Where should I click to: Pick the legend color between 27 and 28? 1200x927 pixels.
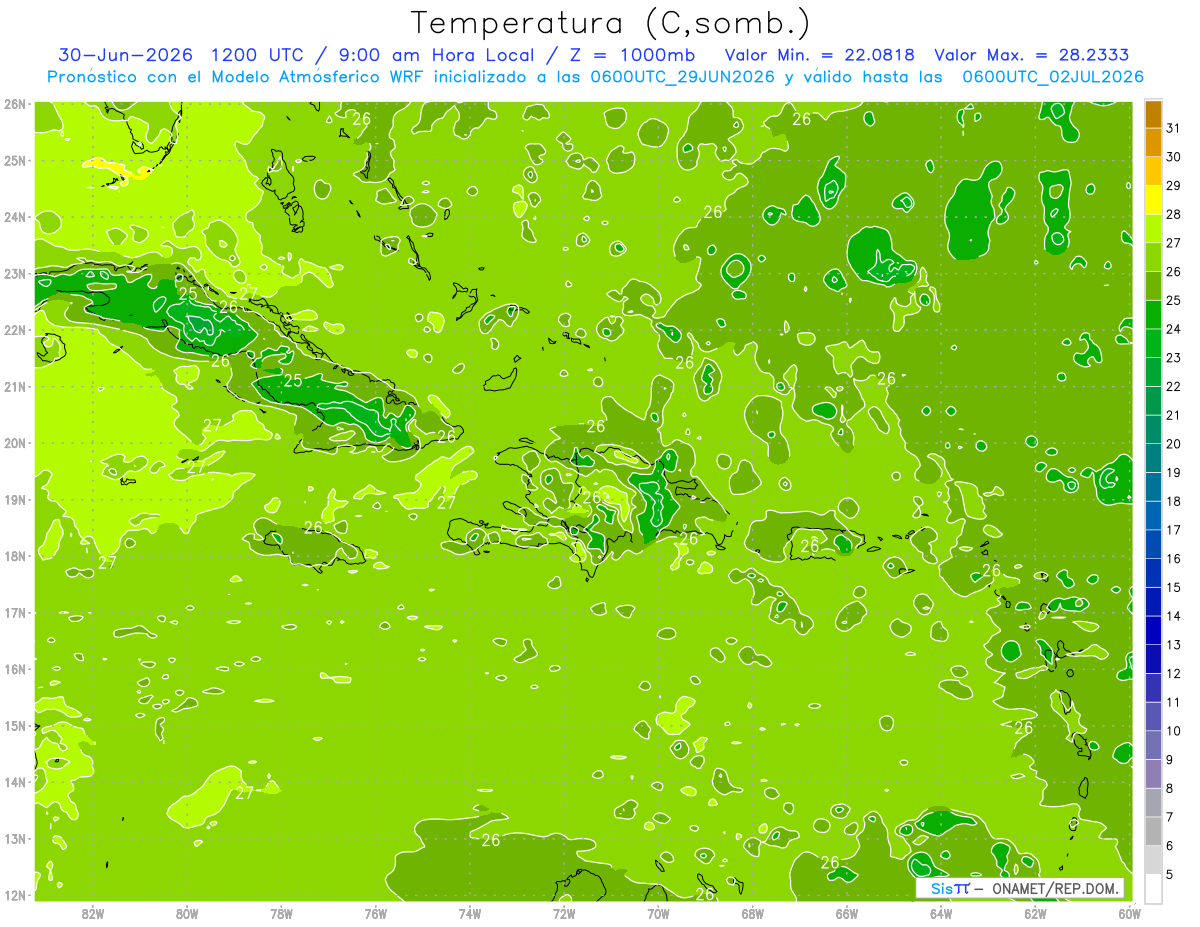[1153, 229]
